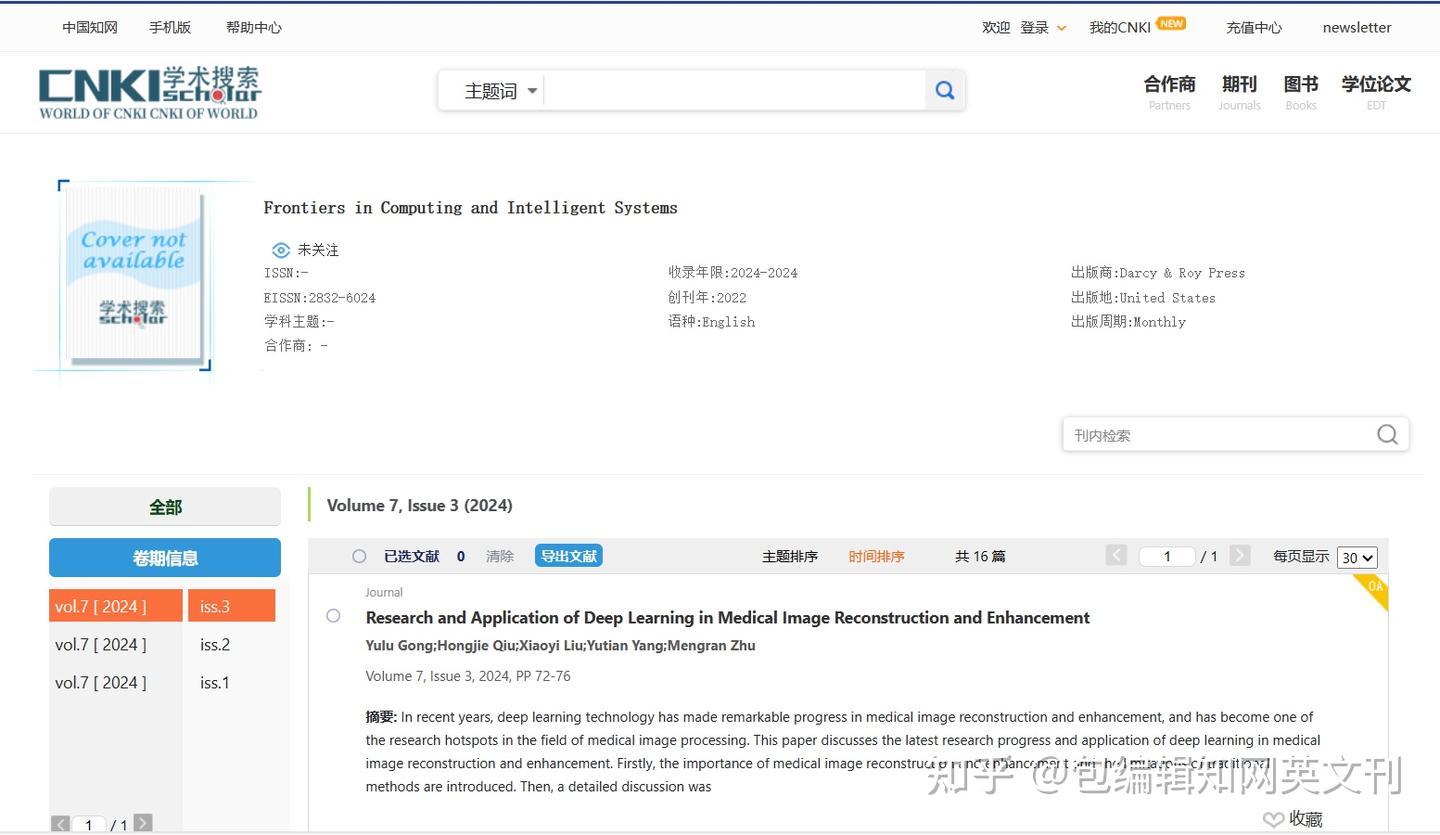The width and height of the screenshot is (1440, 835).
Task: Click the page number input field
Action: coord(1167,556)
